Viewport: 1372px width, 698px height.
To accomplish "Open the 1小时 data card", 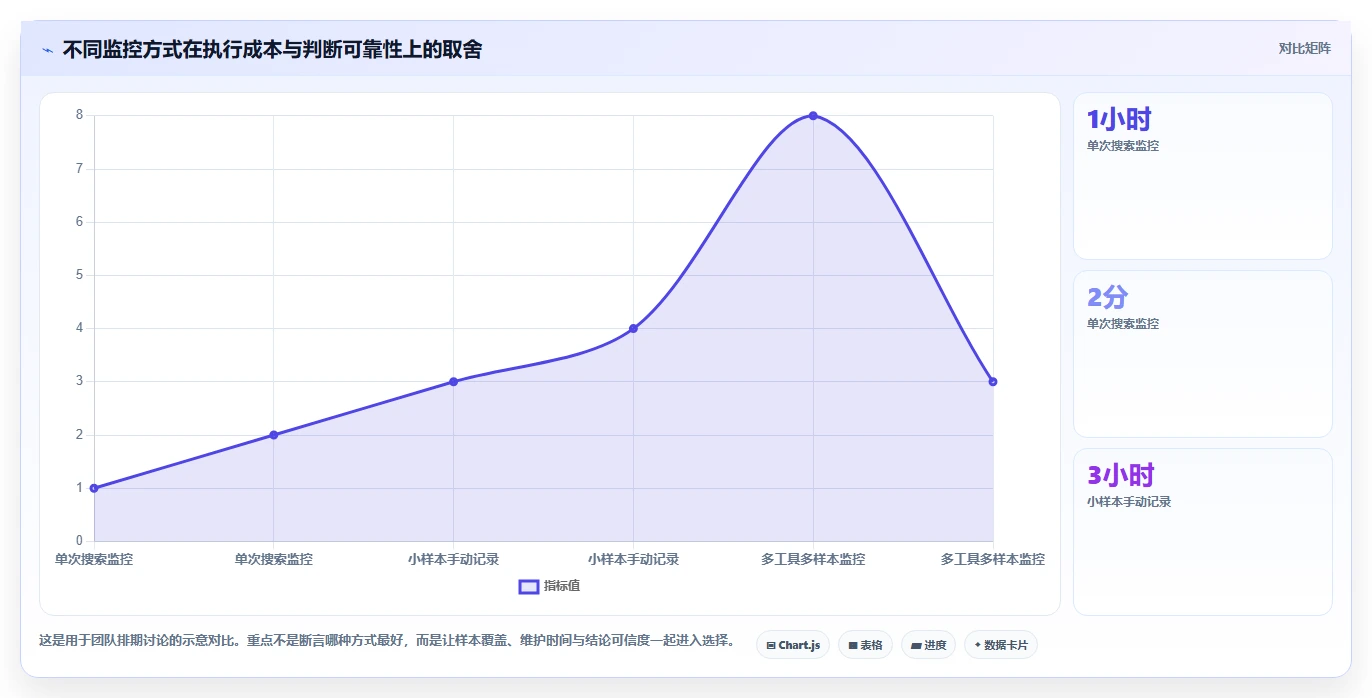I will click(1203, 176).
